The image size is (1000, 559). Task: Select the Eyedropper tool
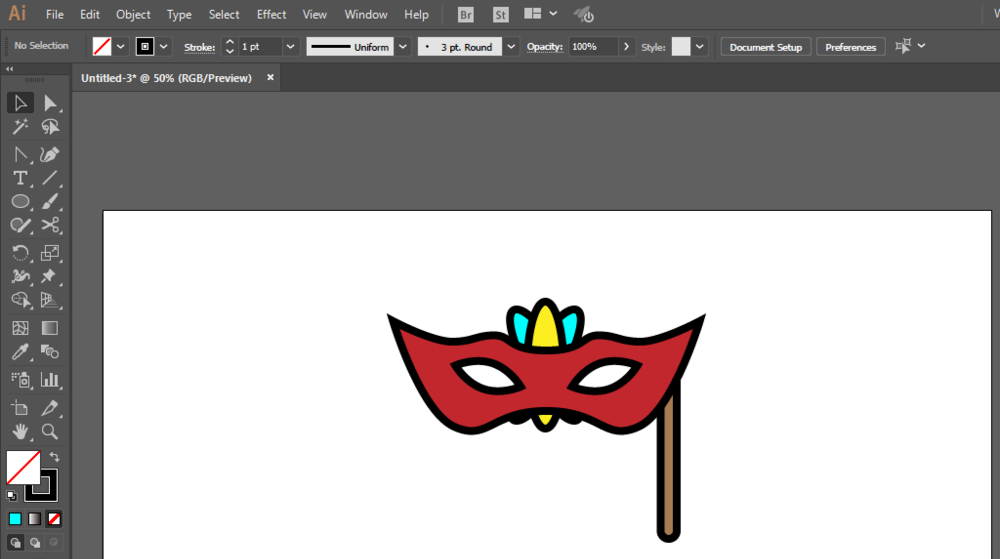20,352
